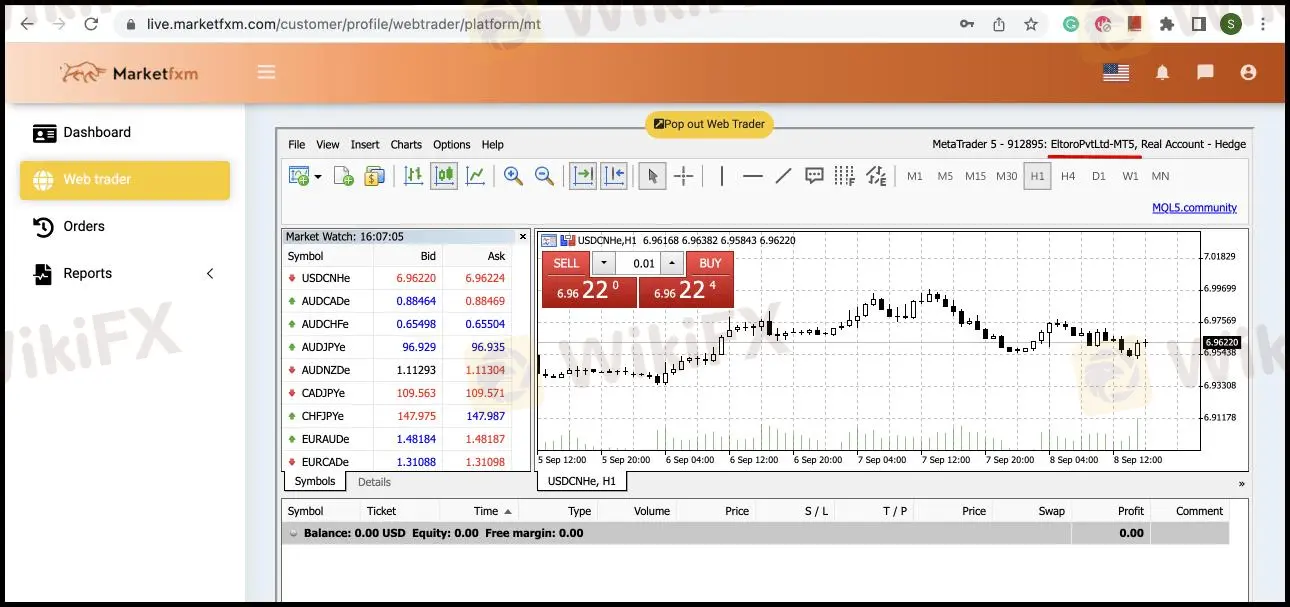Collapse the Reports sidebar section

click(x=210, y=272)
